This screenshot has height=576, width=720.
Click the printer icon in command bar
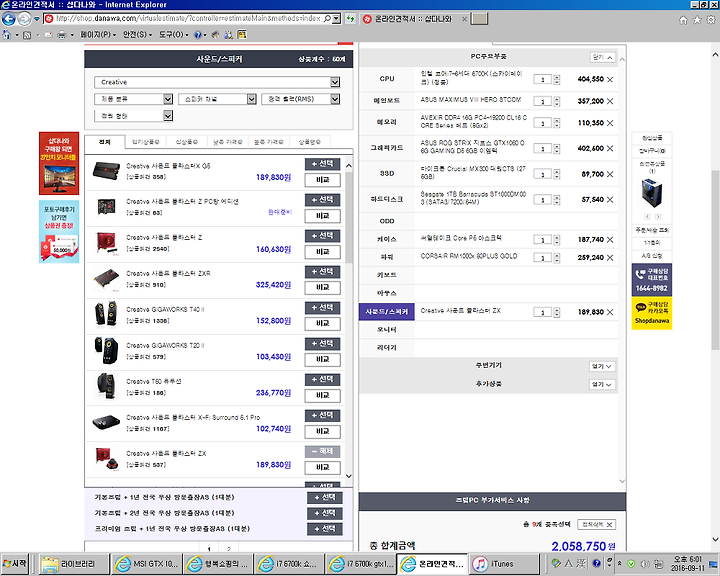click(62, 35)
